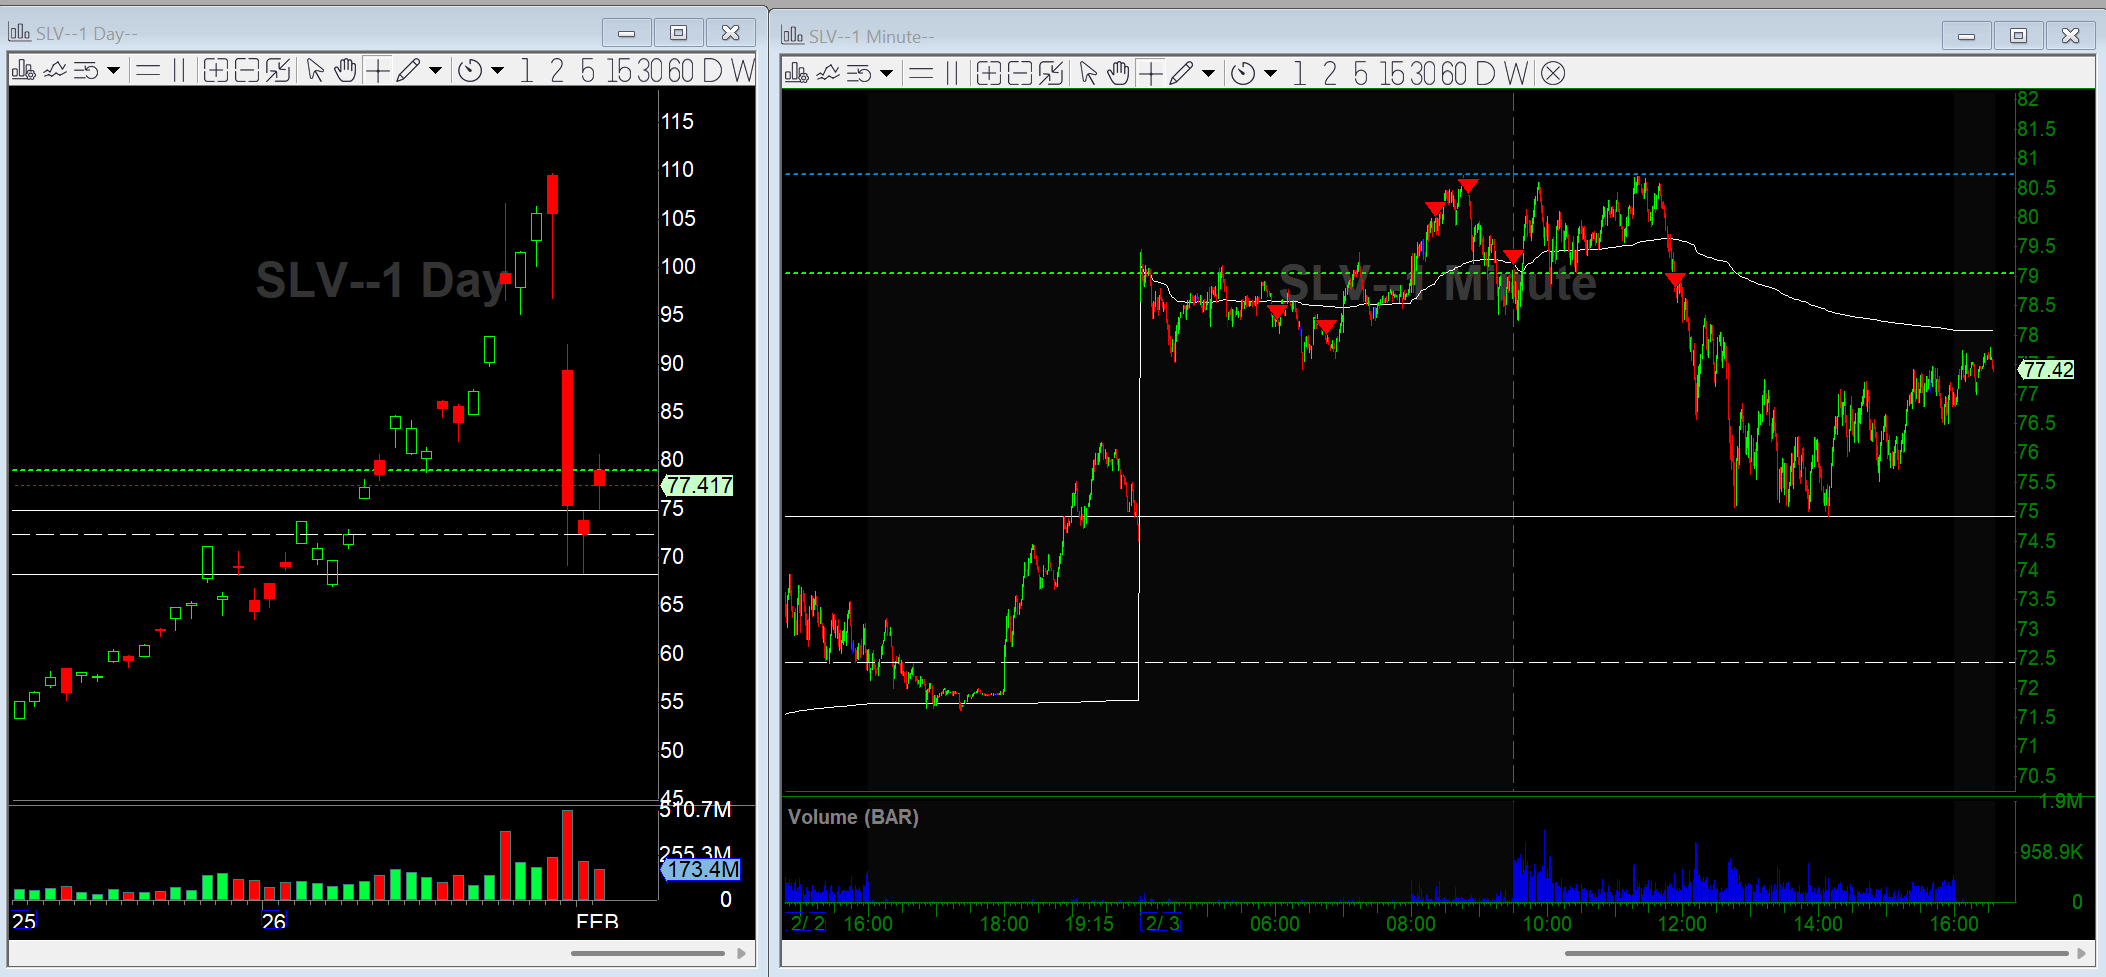
Task: Toggle the crosshair tool in Day window
Action: [x=377, y=70]
